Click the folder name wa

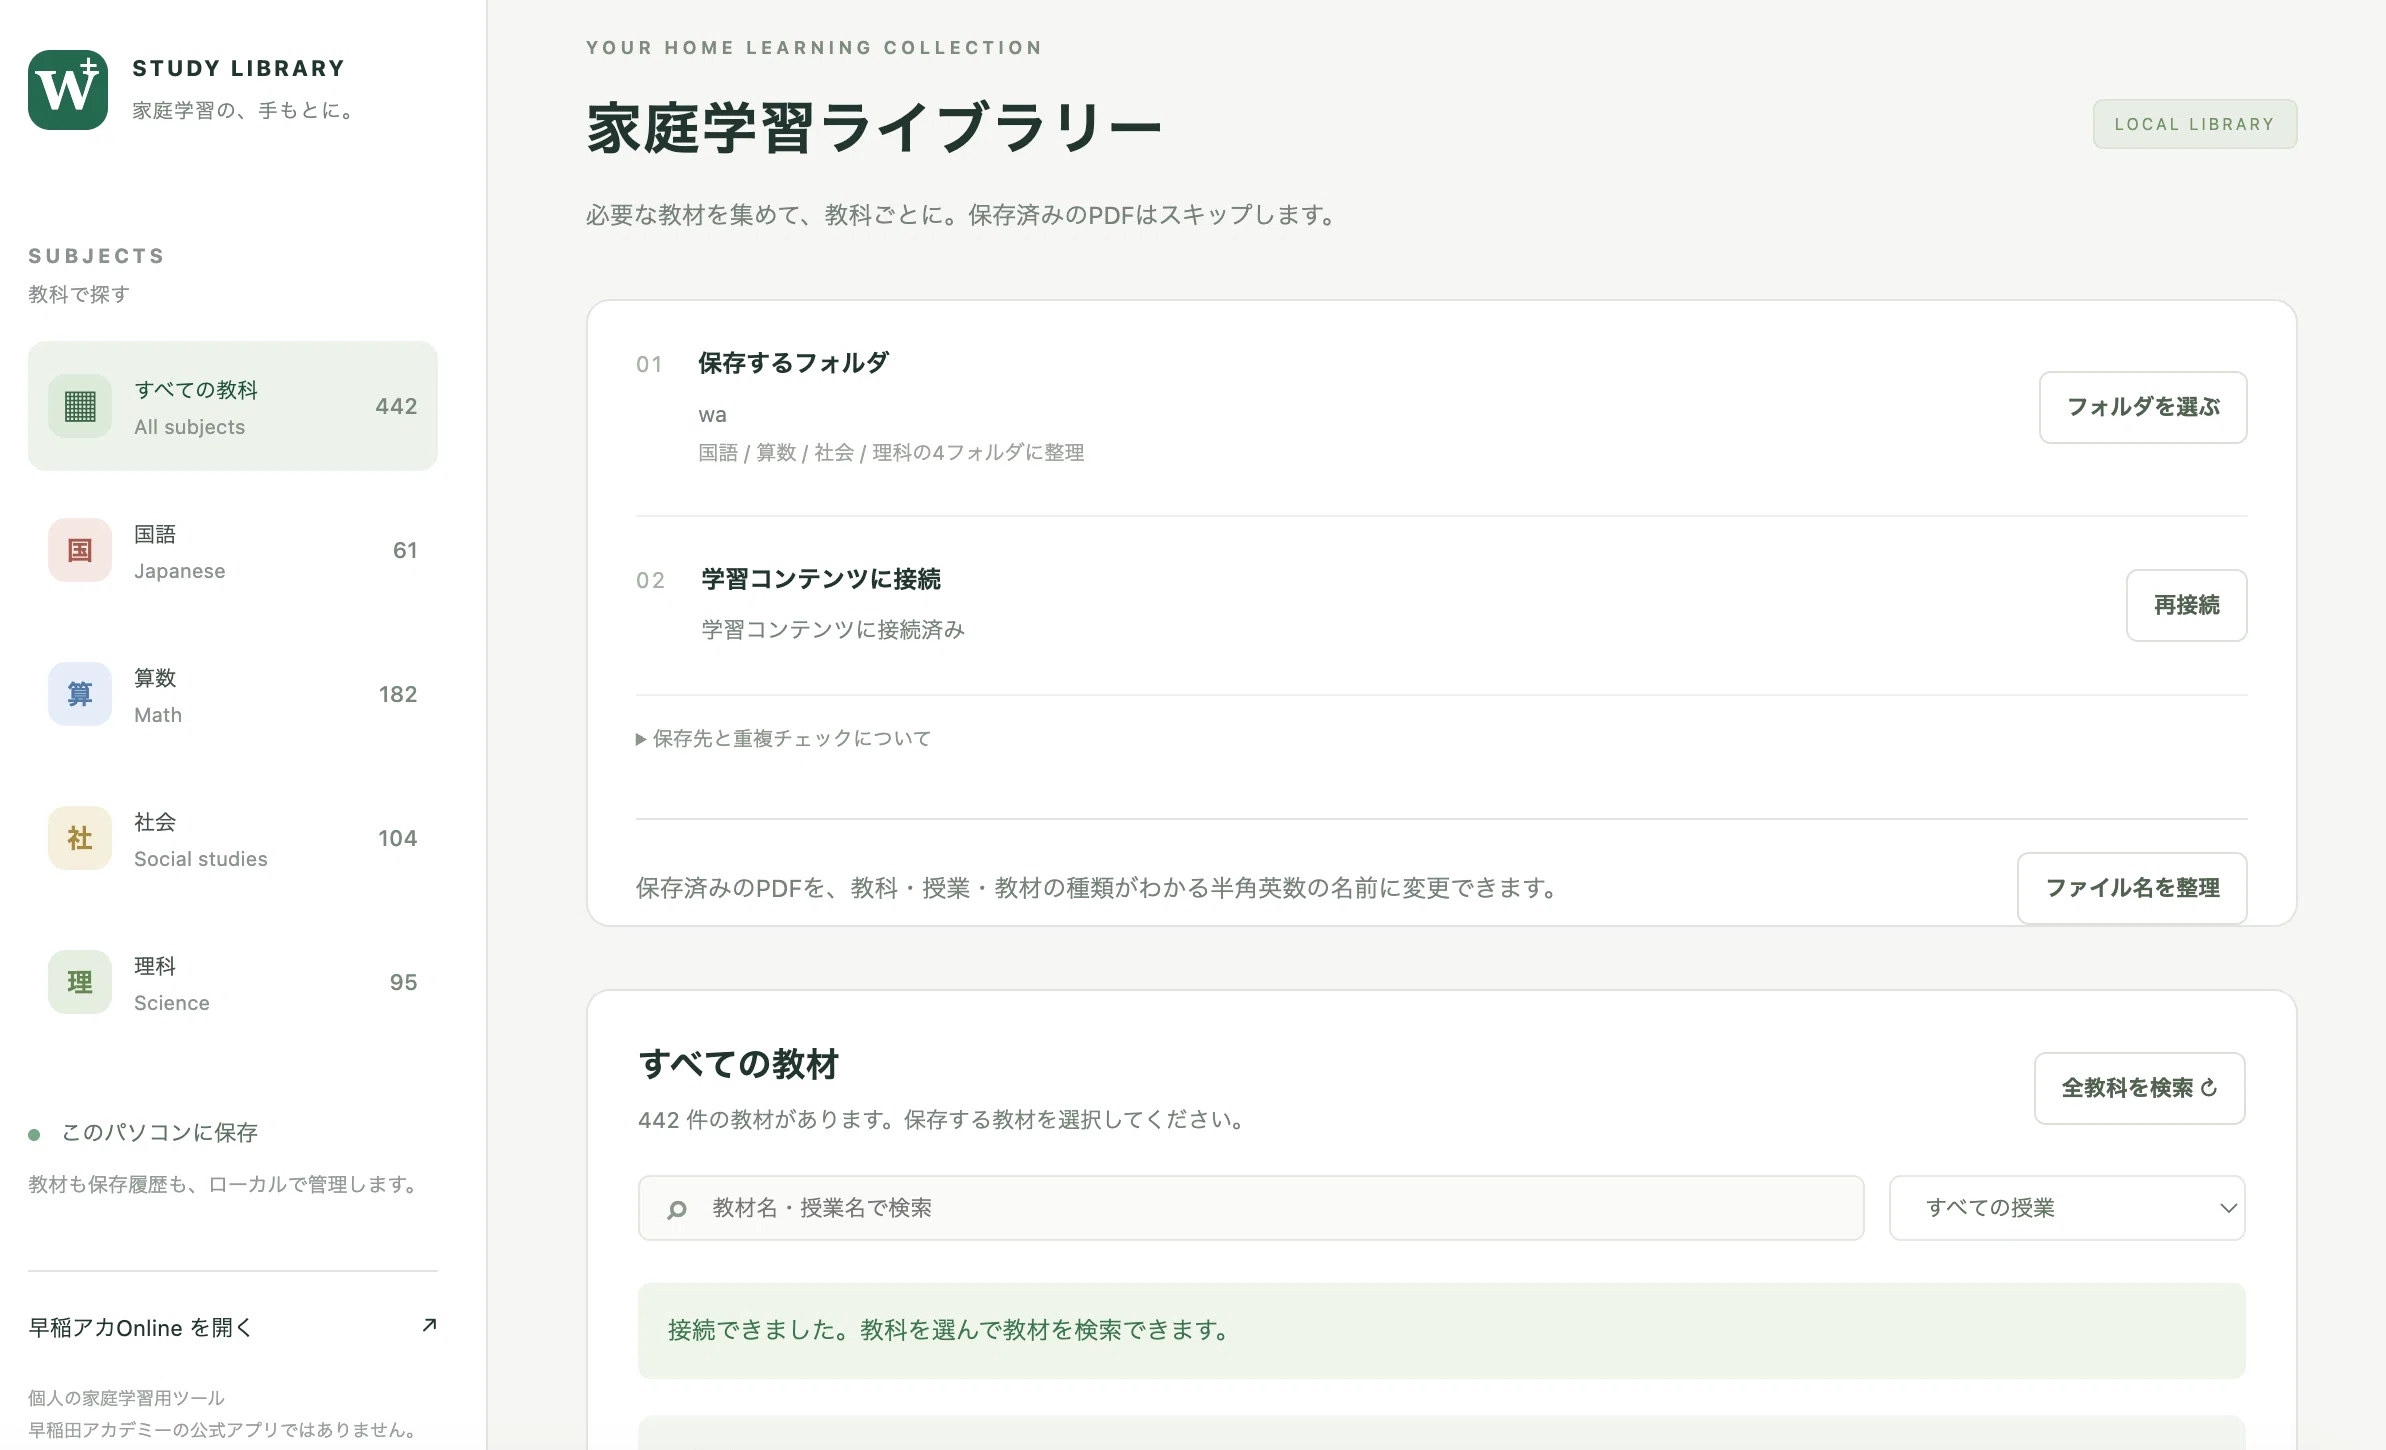pyautogui.click(x=712, y=415)
